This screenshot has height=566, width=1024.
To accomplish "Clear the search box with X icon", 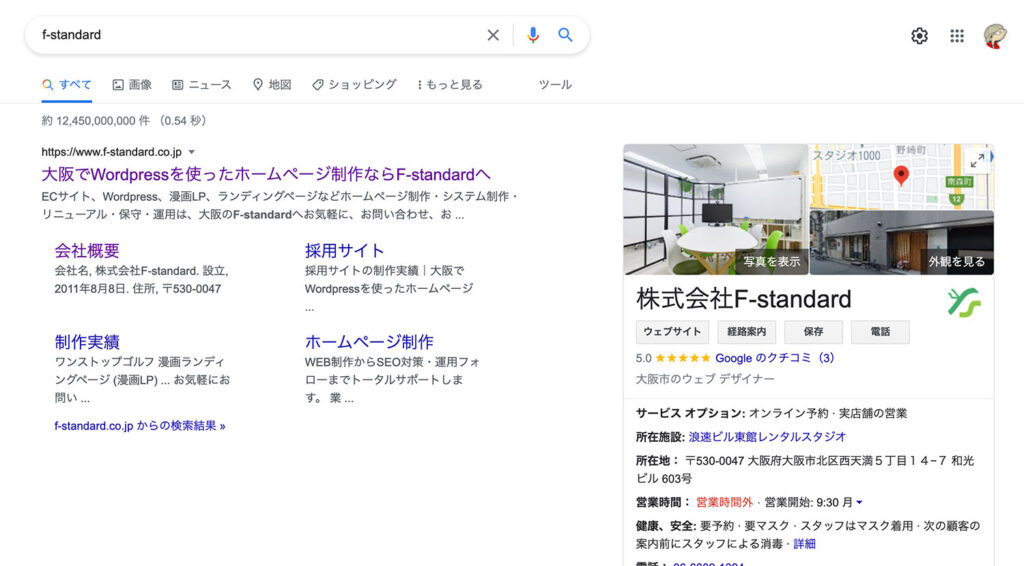I will pos(493,35).
